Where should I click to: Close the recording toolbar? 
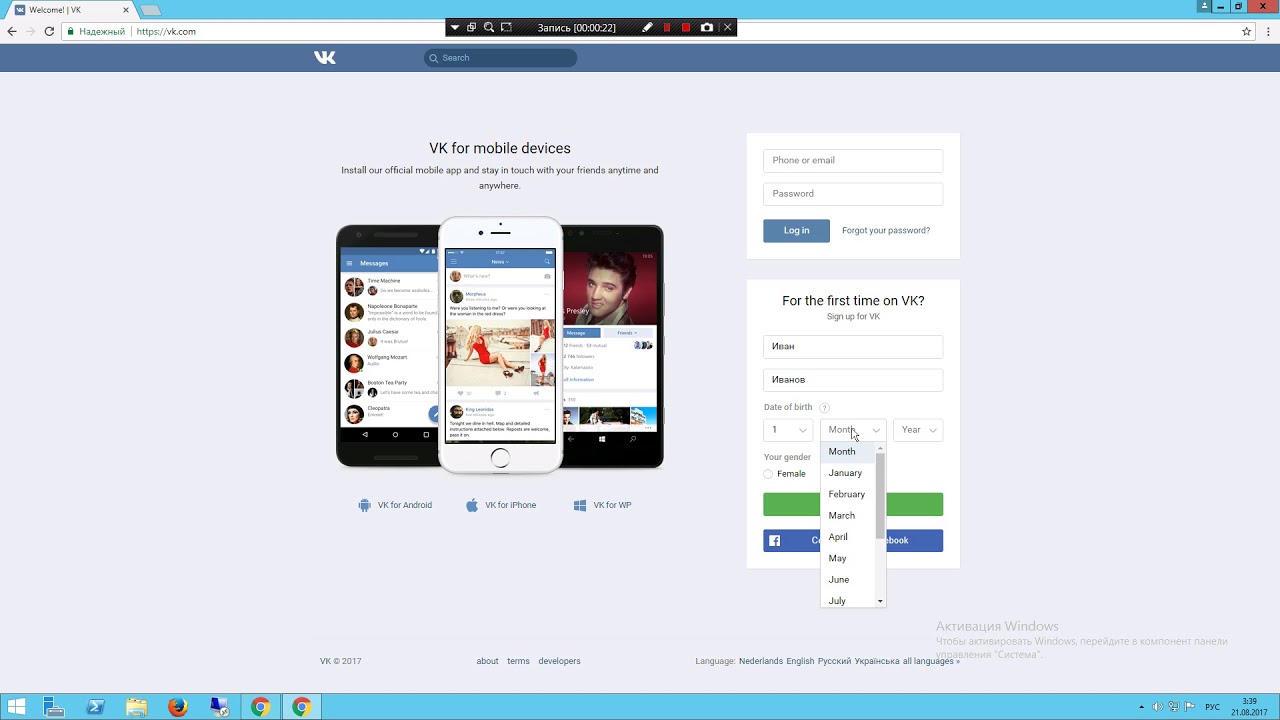728,27
